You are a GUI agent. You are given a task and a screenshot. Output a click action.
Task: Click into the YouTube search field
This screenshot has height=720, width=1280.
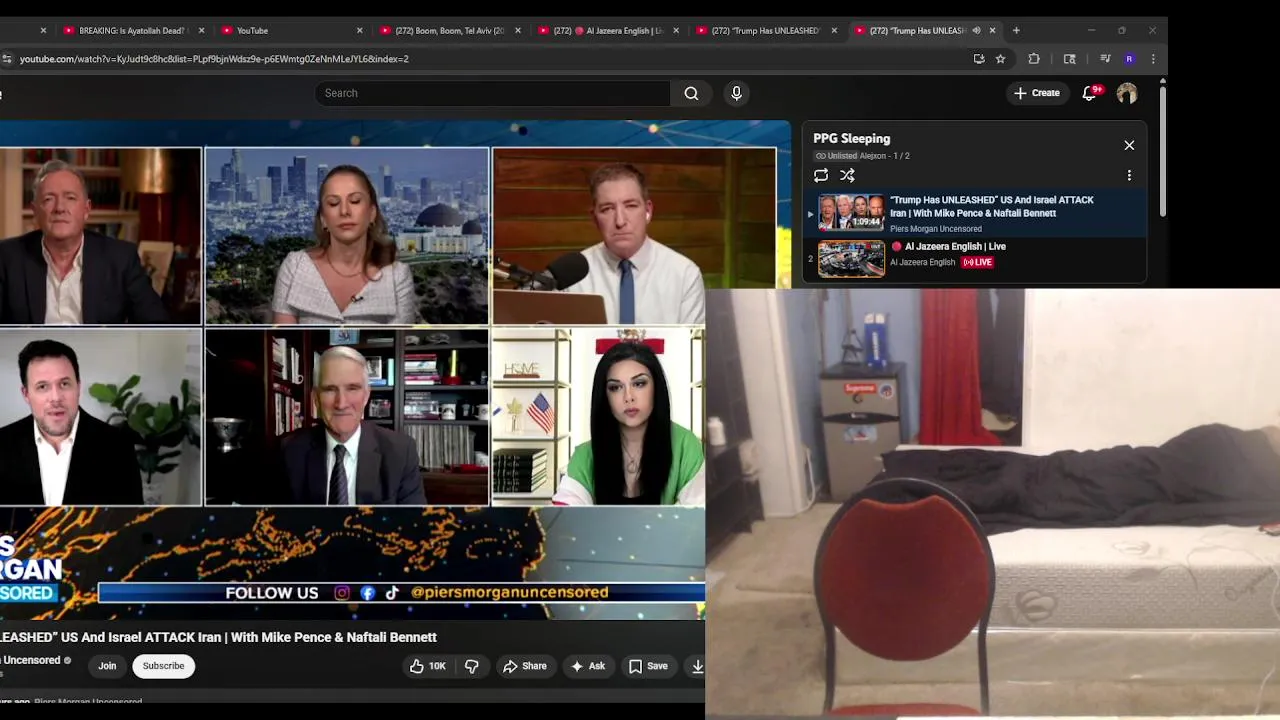(x=492, y=93)
